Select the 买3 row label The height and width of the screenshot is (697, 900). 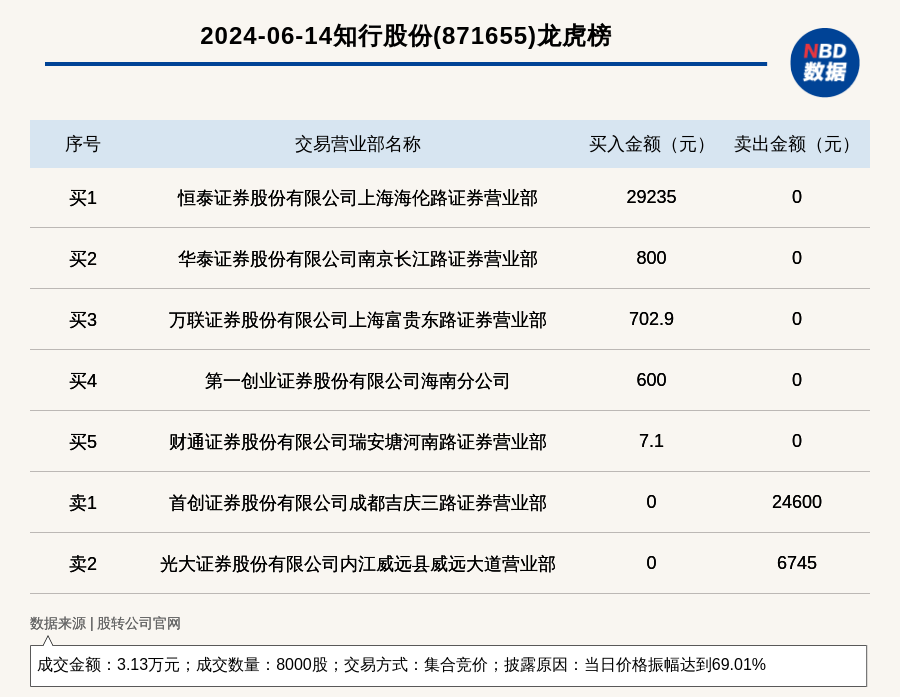(x=83, y=320)
